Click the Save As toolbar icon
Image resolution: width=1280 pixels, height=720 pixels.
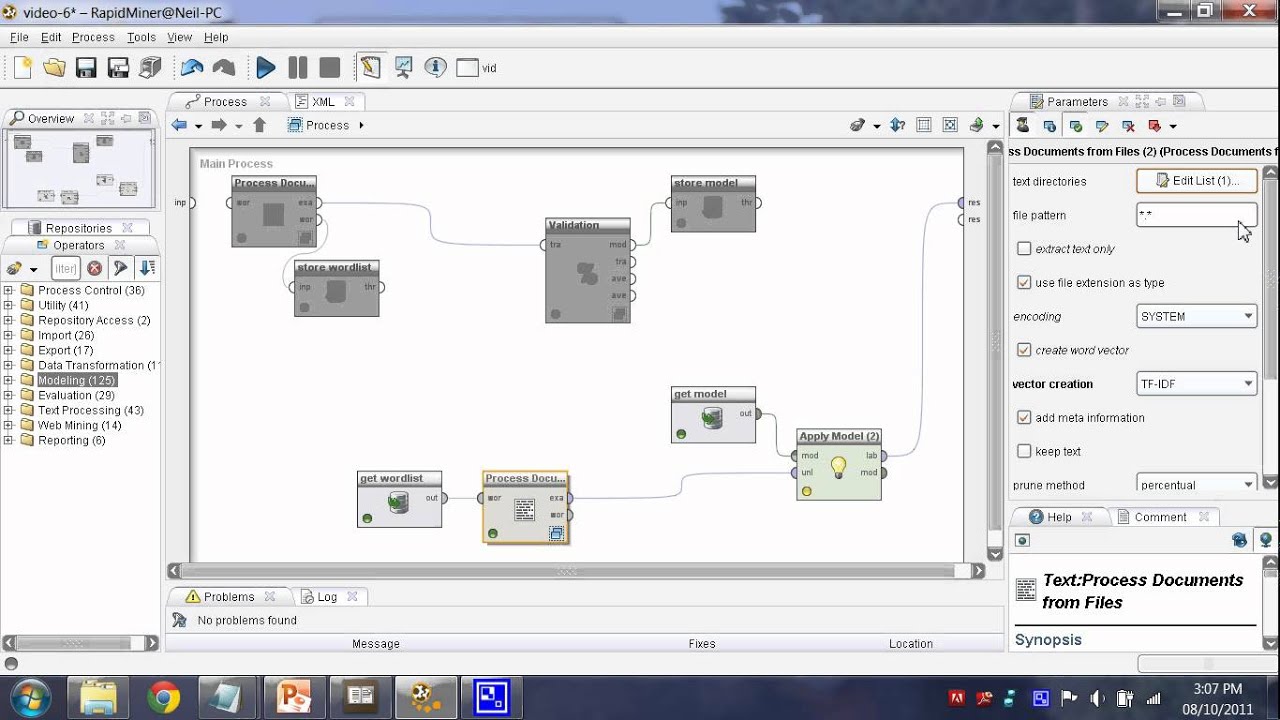pyautogui.click(x=118, y=68)
